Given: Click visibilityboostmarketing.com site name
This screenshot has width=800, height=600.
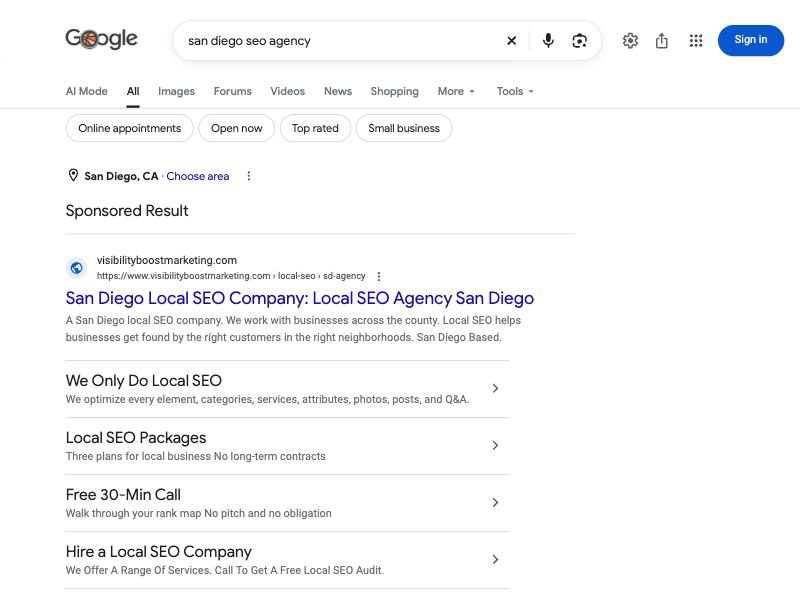Looking at the screenshot, I should point(167,260).
